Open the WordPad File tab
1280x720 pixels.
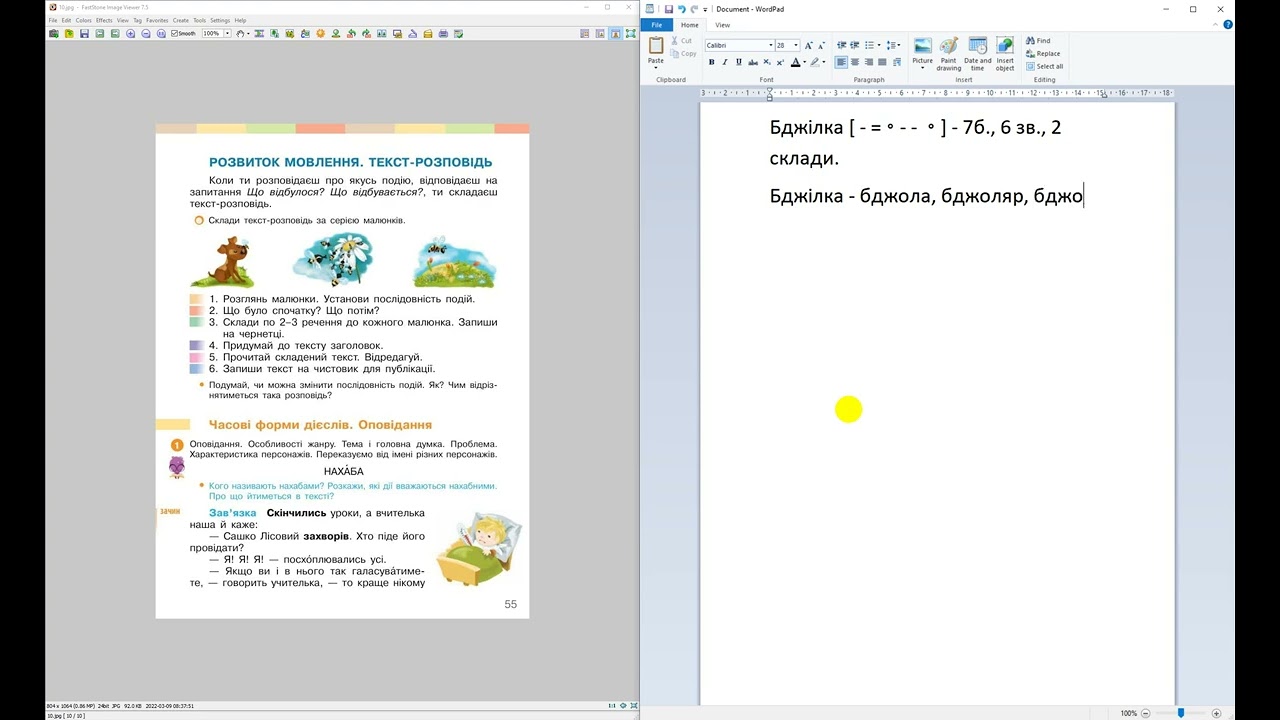click(x=656, y=25)
